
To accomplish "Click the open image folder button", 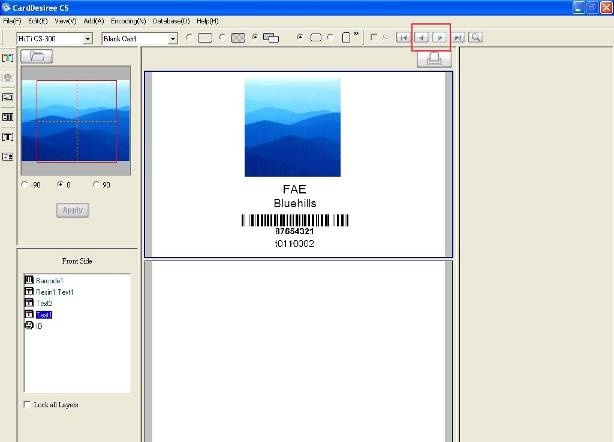I will click(36, 57).
